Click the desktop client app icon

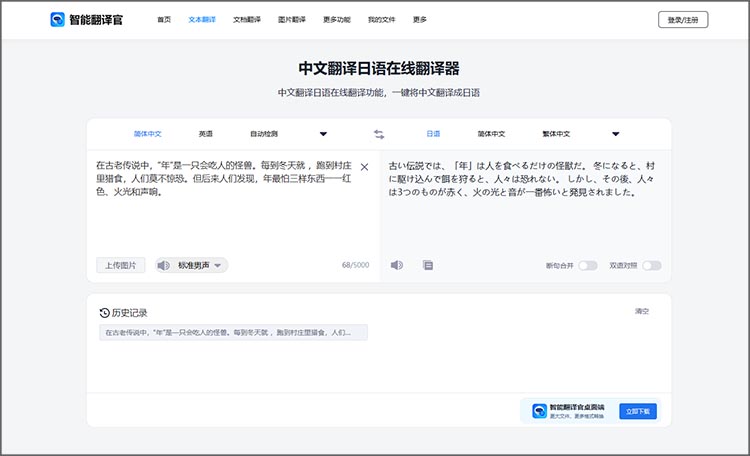pyautogui.click(x=540, y=411)
